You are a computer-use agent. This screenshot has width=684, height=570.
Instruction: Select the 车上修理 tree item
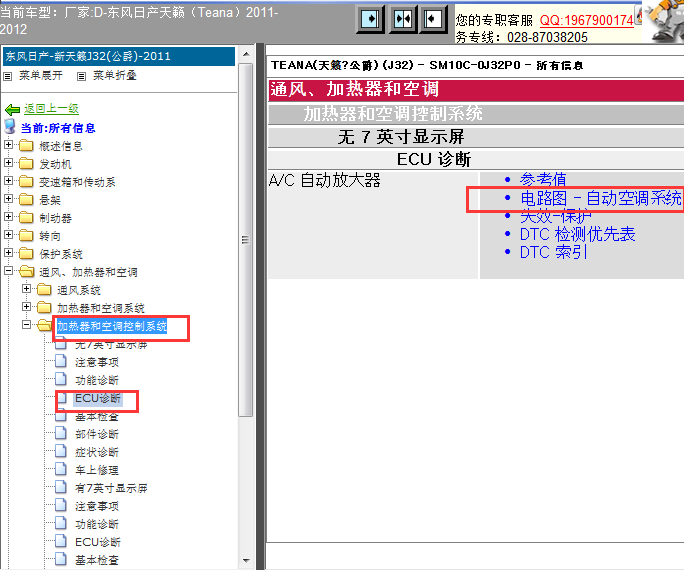(x=97, y=470)
